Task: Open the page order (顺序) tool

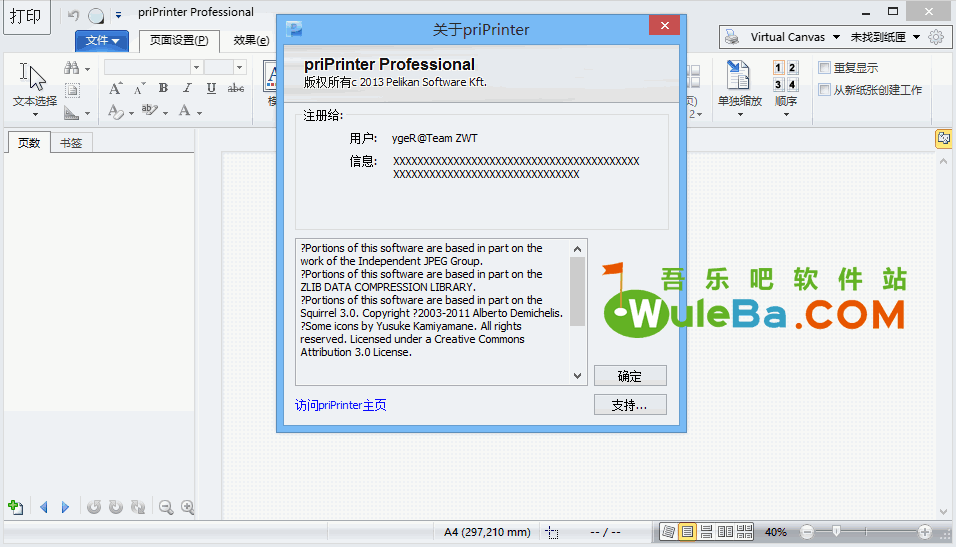Action: (x=786, y=88)
